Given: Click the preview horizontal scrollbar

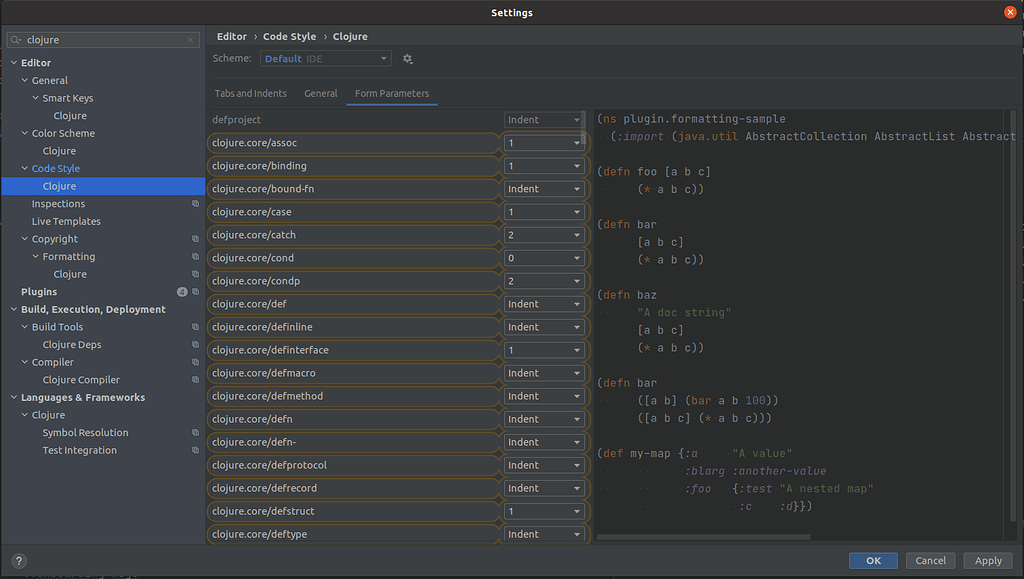Looking at the screenshot, I should pos(703,537).
